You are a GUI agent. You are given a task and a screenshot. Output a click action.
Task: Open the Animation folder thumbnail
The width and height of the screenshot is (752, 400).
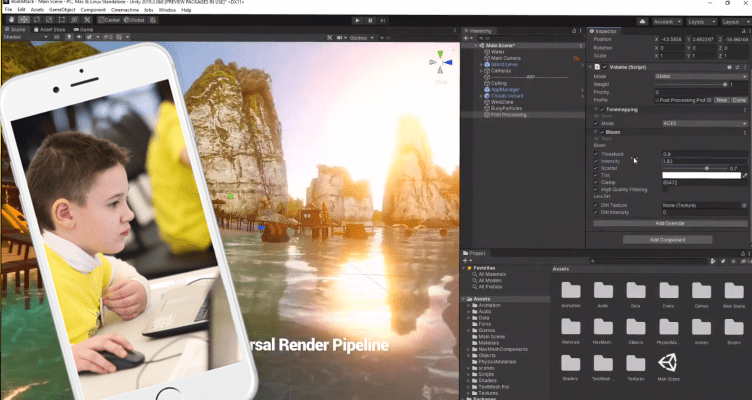[571, 290]
